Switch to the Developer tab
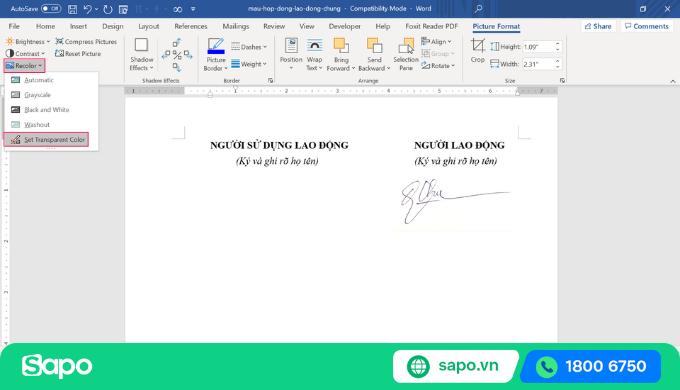This screenshot has height=390, width=680. pyautogui.click(x=345, y=26)
